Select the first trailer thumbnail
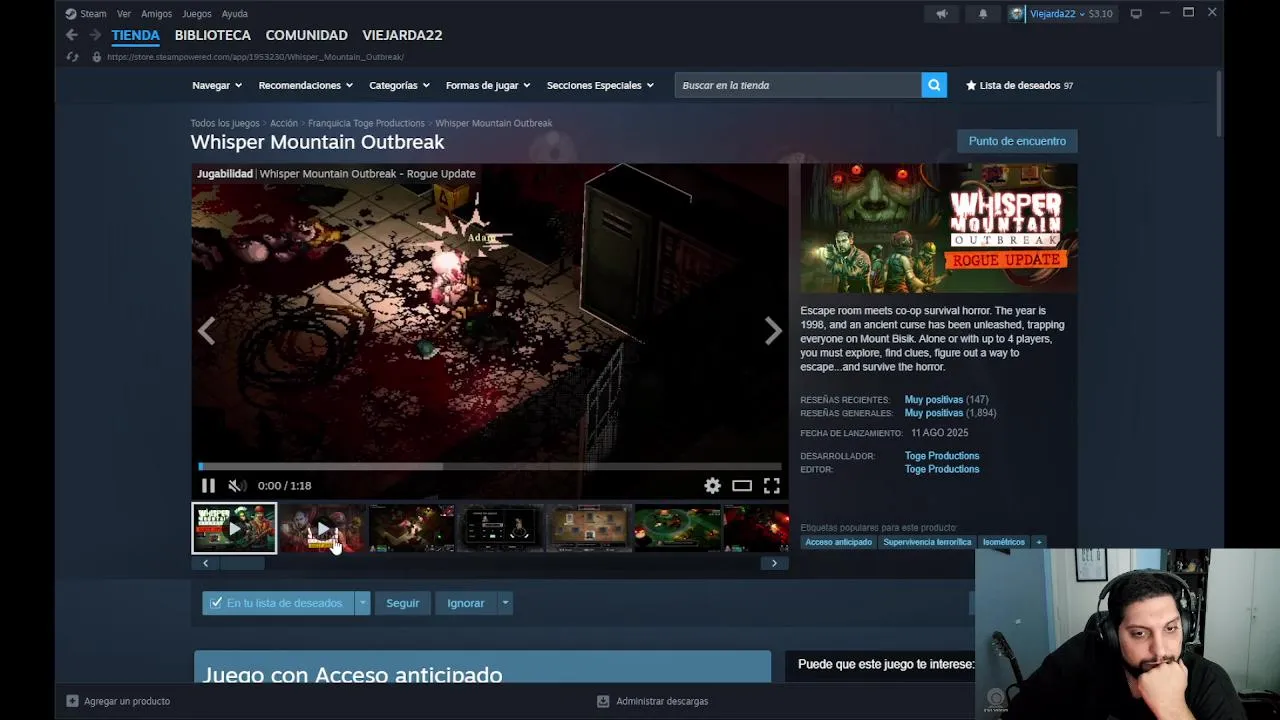The height and width of the screenshot is (720, 1280). pyautogui.click(x=234, y=528)
